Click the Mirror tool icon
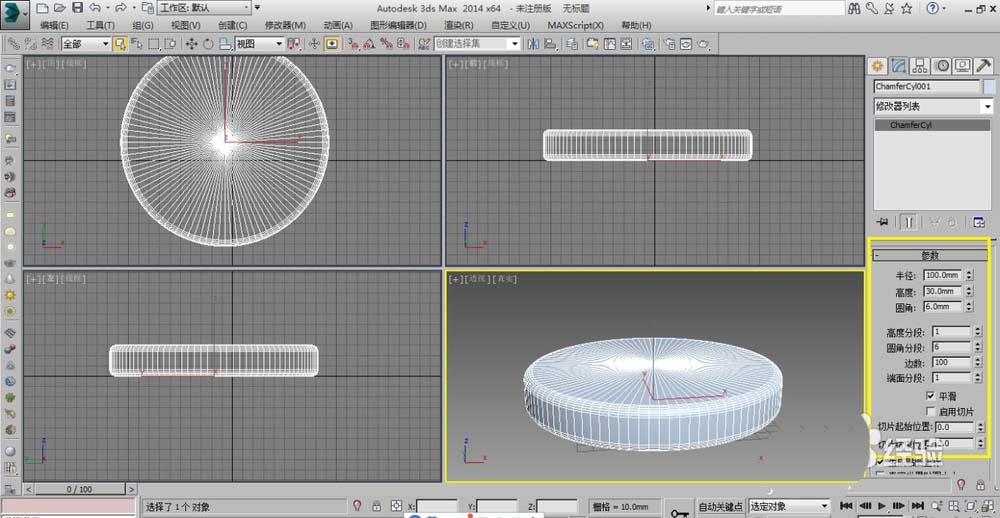1000x518 pixels. tap(533, 44)
